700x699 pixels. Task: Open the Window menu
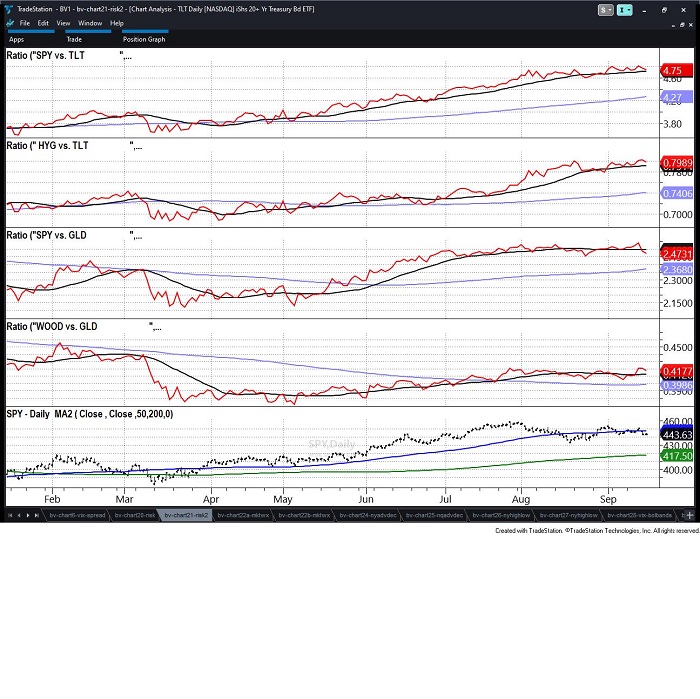tap(90, 23)
